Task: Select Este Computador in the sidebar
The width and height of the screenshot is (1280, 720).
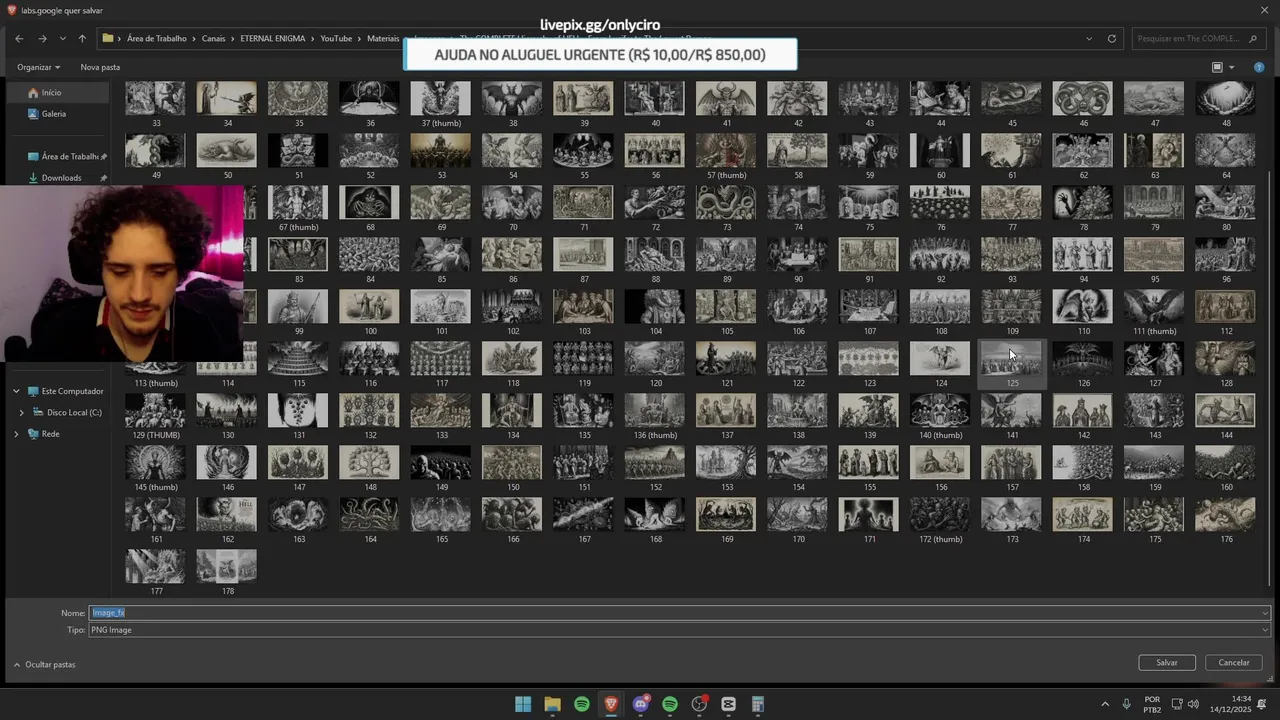Action: coord(65,391)
